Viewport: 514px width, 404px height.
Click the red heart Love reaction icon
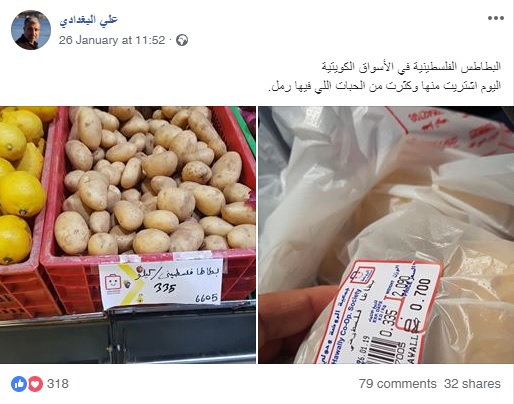(35, 384)
